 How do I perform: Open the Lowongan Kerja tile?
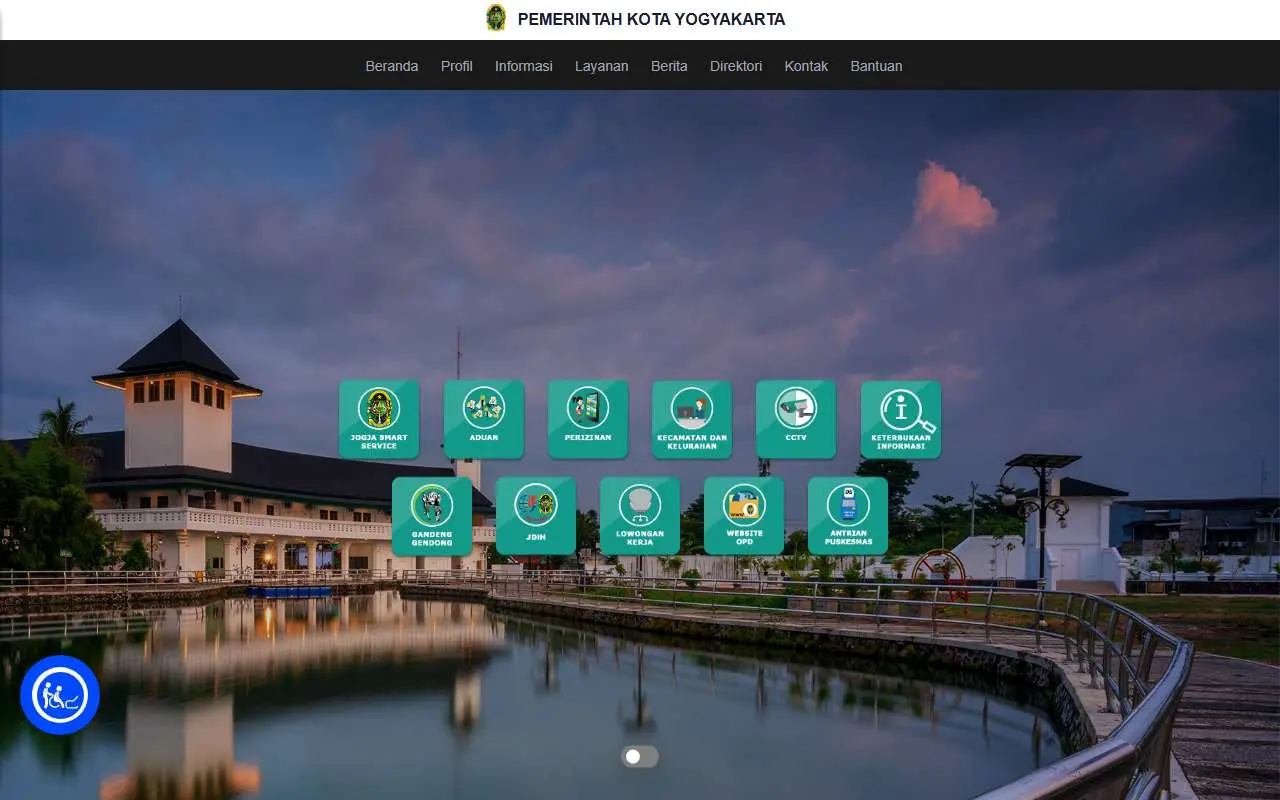coord(640,516)
